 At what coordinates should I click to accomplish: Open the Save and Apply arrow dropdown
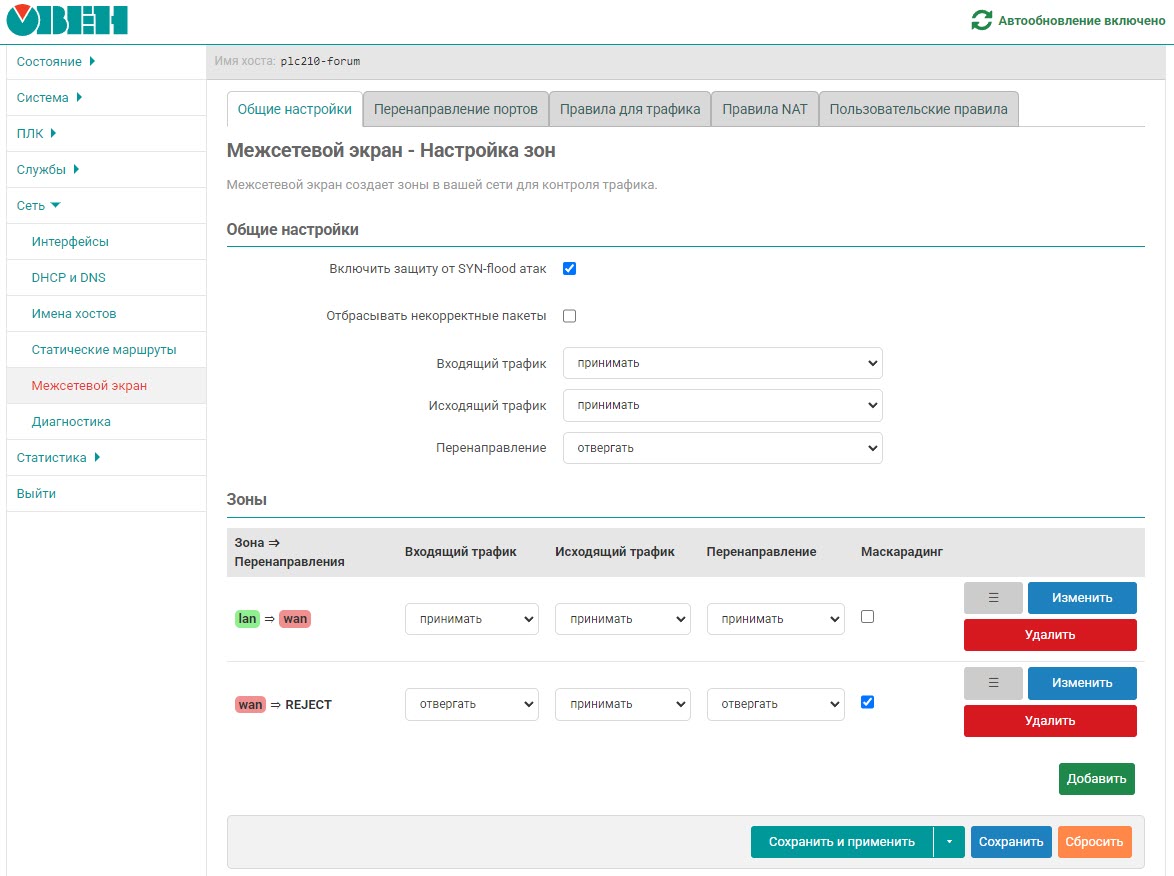949,842
